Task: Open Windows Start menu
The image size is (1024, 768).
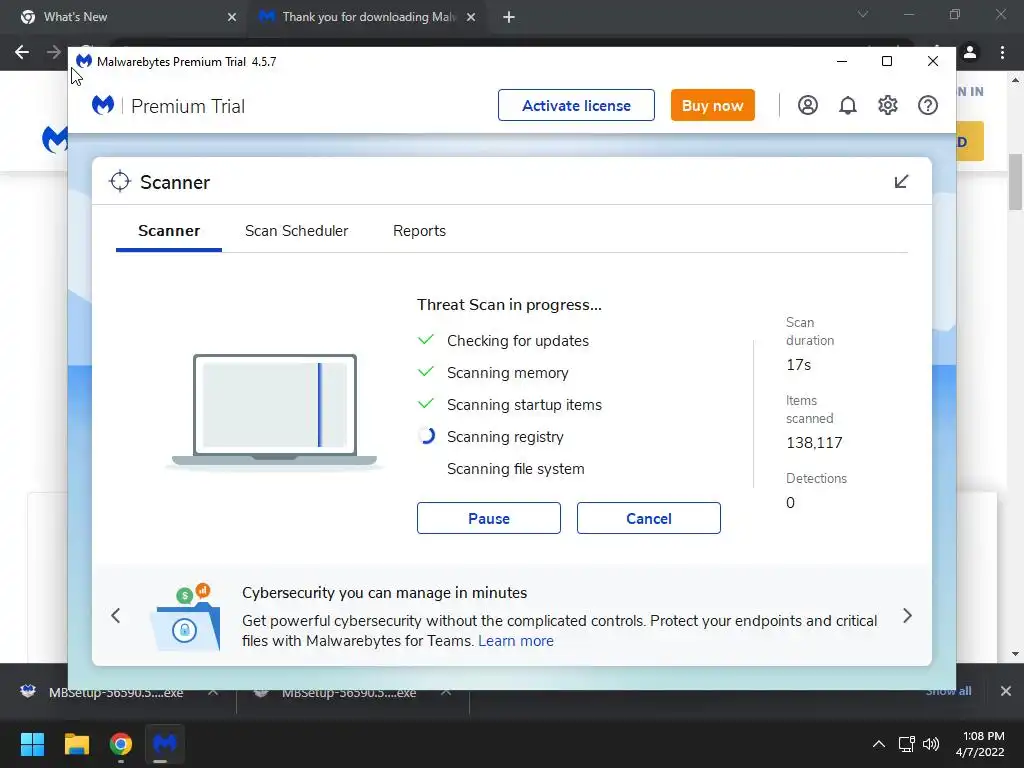Action: click(x=32, y=744)
